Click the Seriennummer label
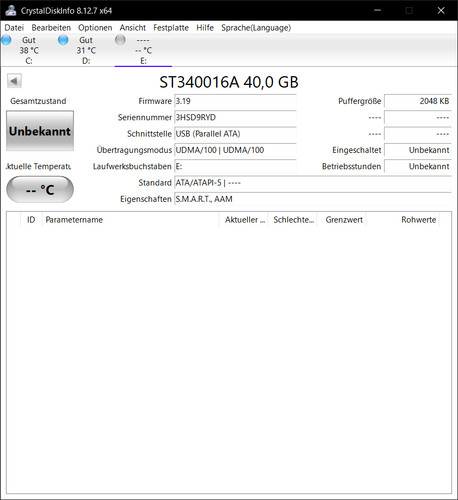The height and width of the screenshot is (500, 458). (145, 117)
